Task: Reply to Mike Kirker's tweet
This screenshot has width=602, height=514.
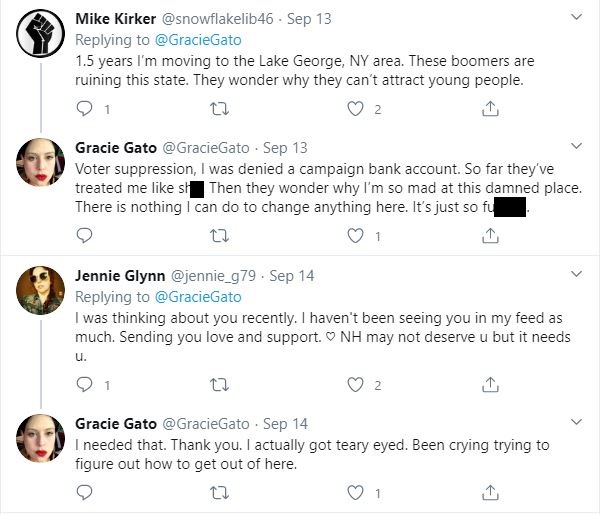Action: pos(84,110)
